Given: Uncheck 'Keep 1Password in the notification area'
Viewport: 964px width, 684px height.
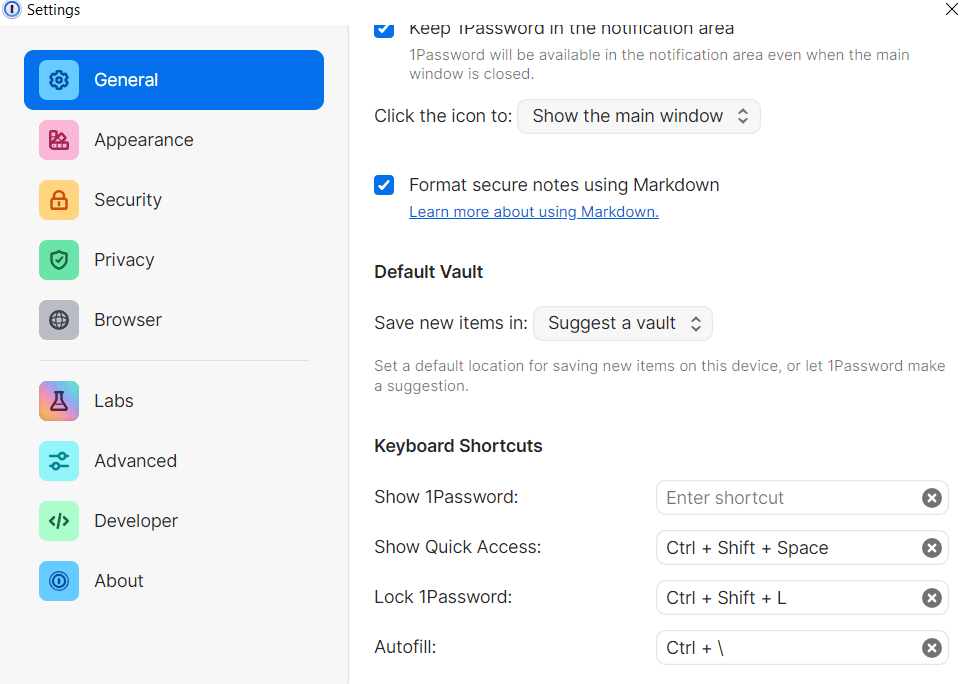Looking at the screenshot, I should tap(384, 30).
